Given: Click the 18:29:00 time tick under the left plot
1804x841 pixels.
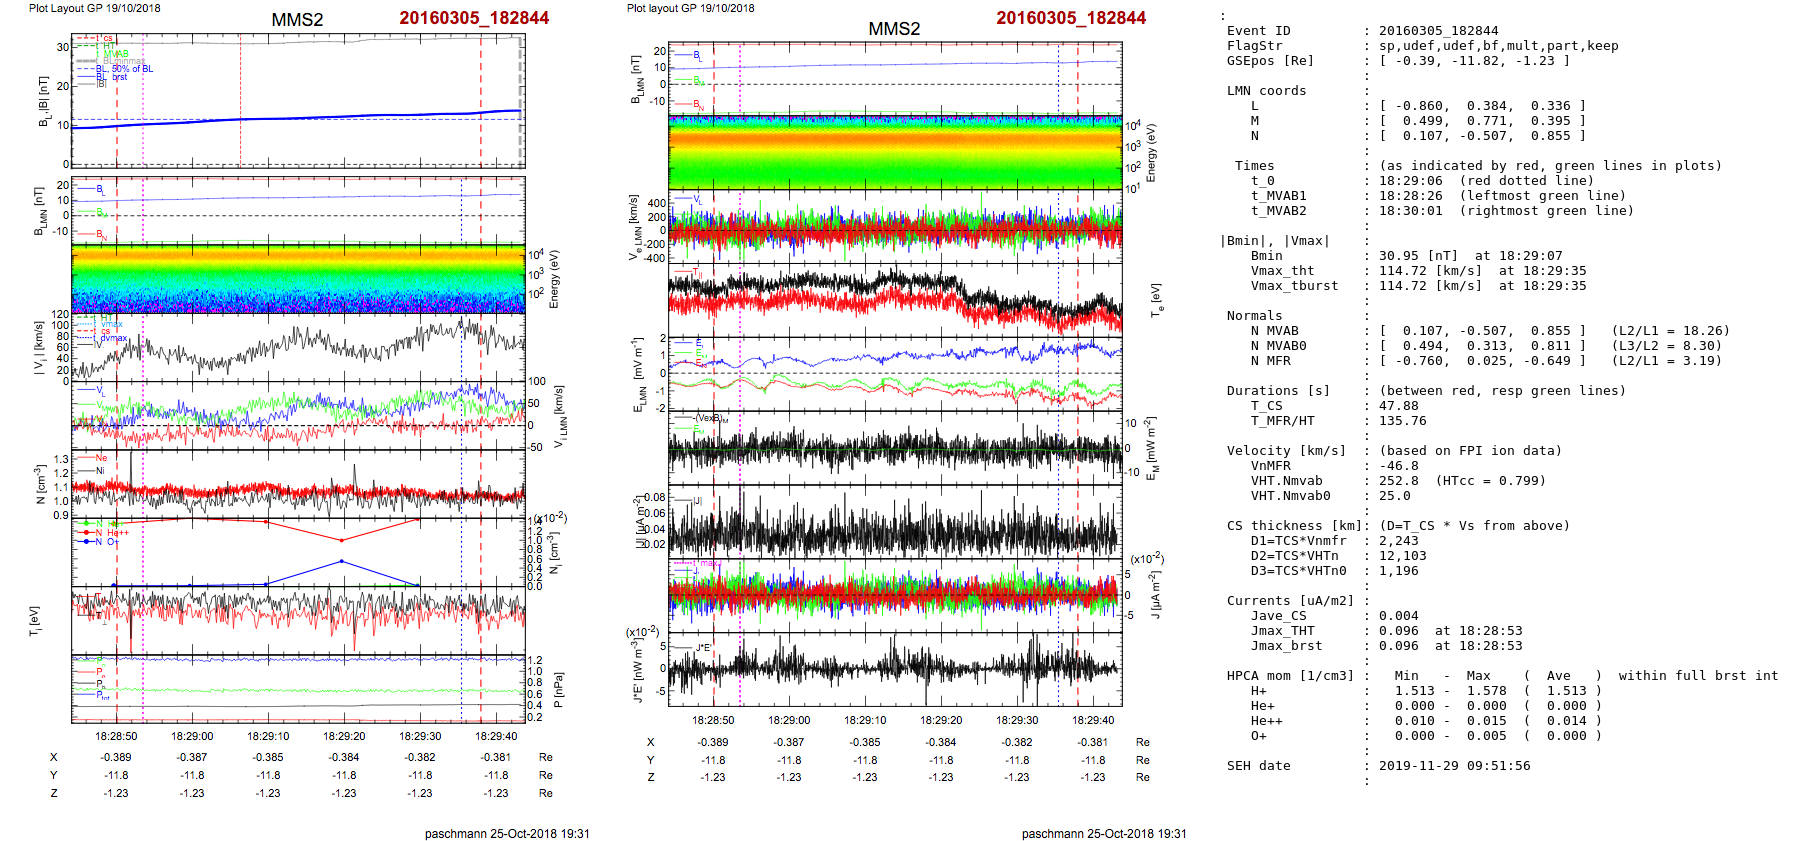Looking at the screenshot, I should click(192, 736).
